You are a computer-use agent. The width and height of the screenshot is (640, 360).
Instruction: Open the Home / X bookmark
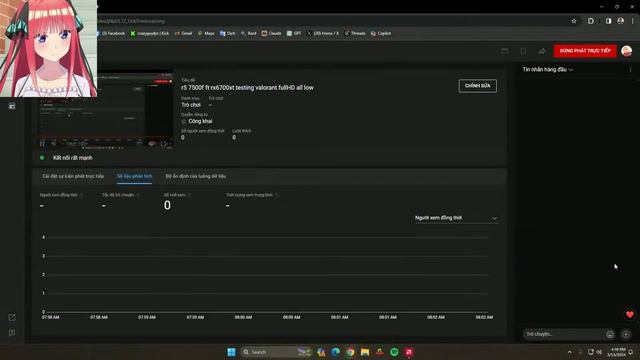pos(322,33)
